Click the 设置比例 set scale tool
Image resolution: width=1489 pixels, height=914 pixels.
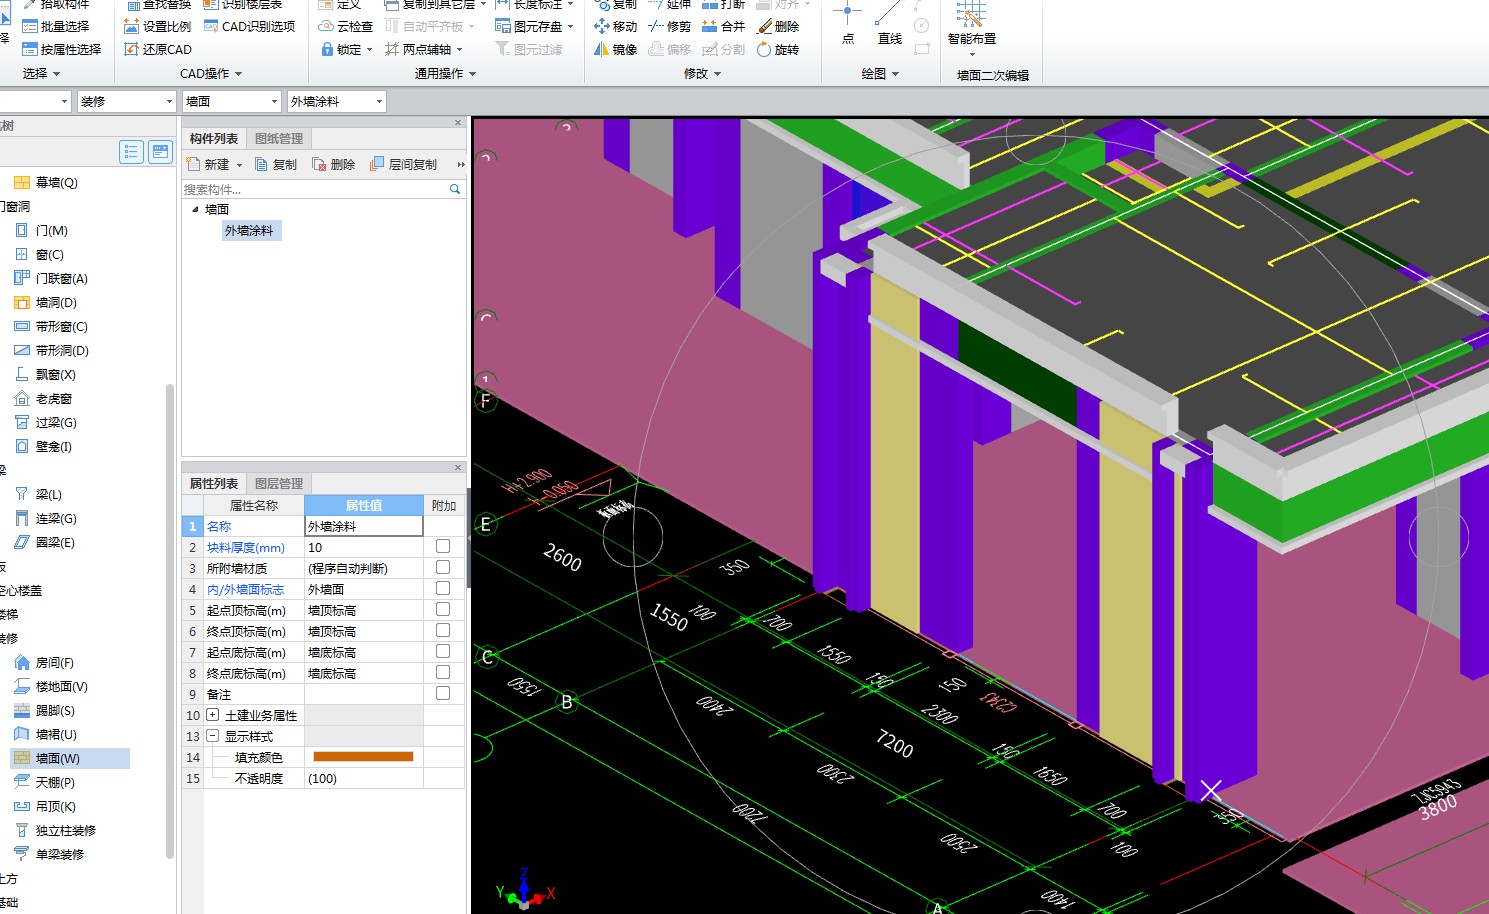(158, 27)
